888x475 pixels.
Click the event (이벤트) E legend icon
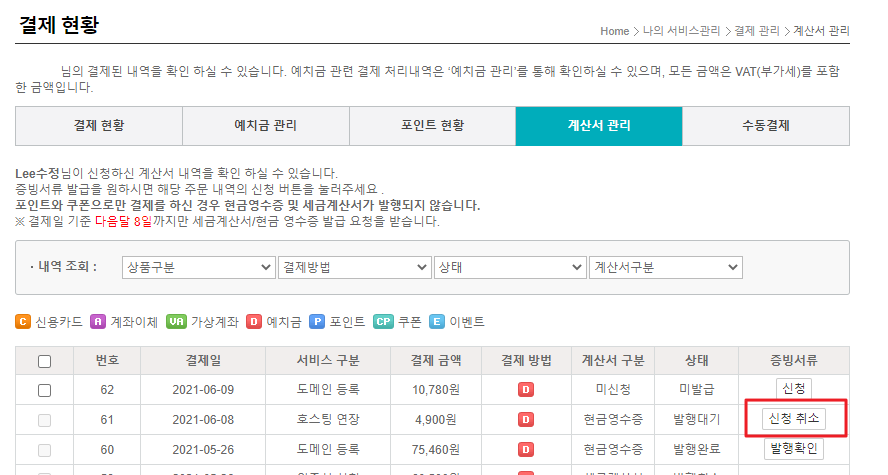pos(437,322)
